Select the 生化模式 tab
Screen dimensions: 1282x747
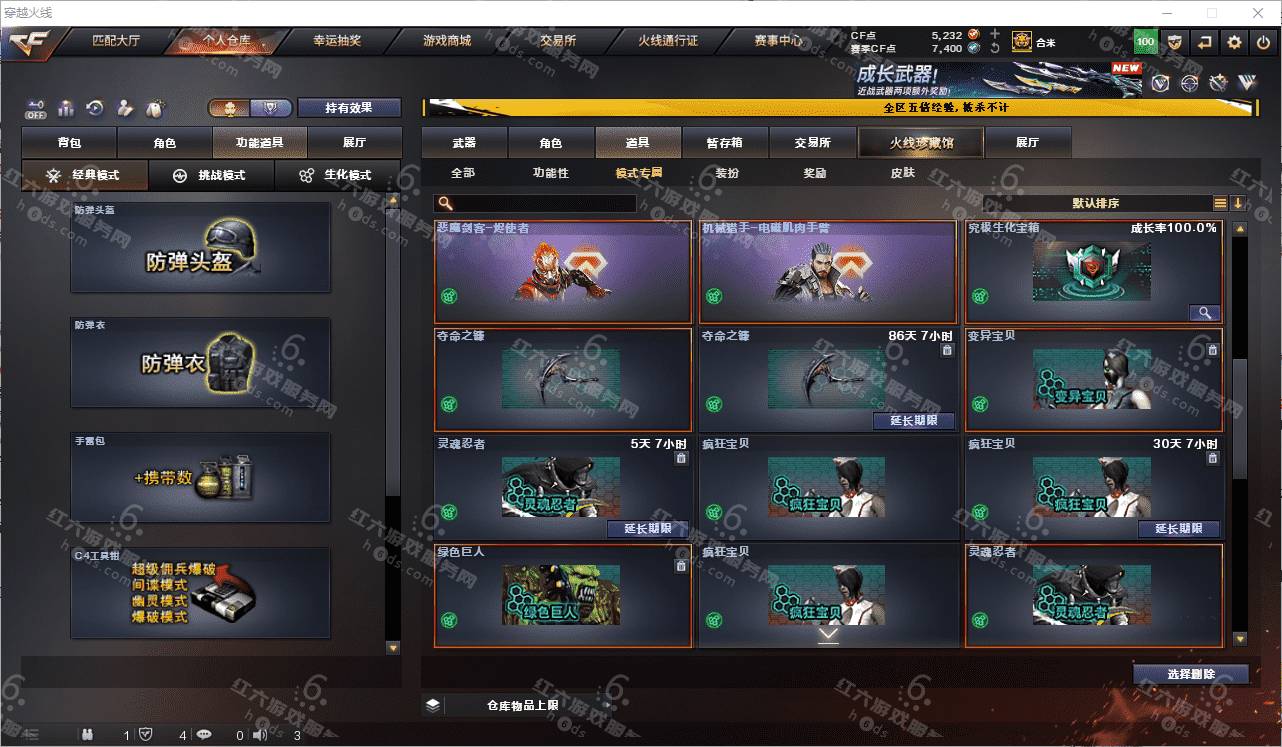(x=336, y=175)
